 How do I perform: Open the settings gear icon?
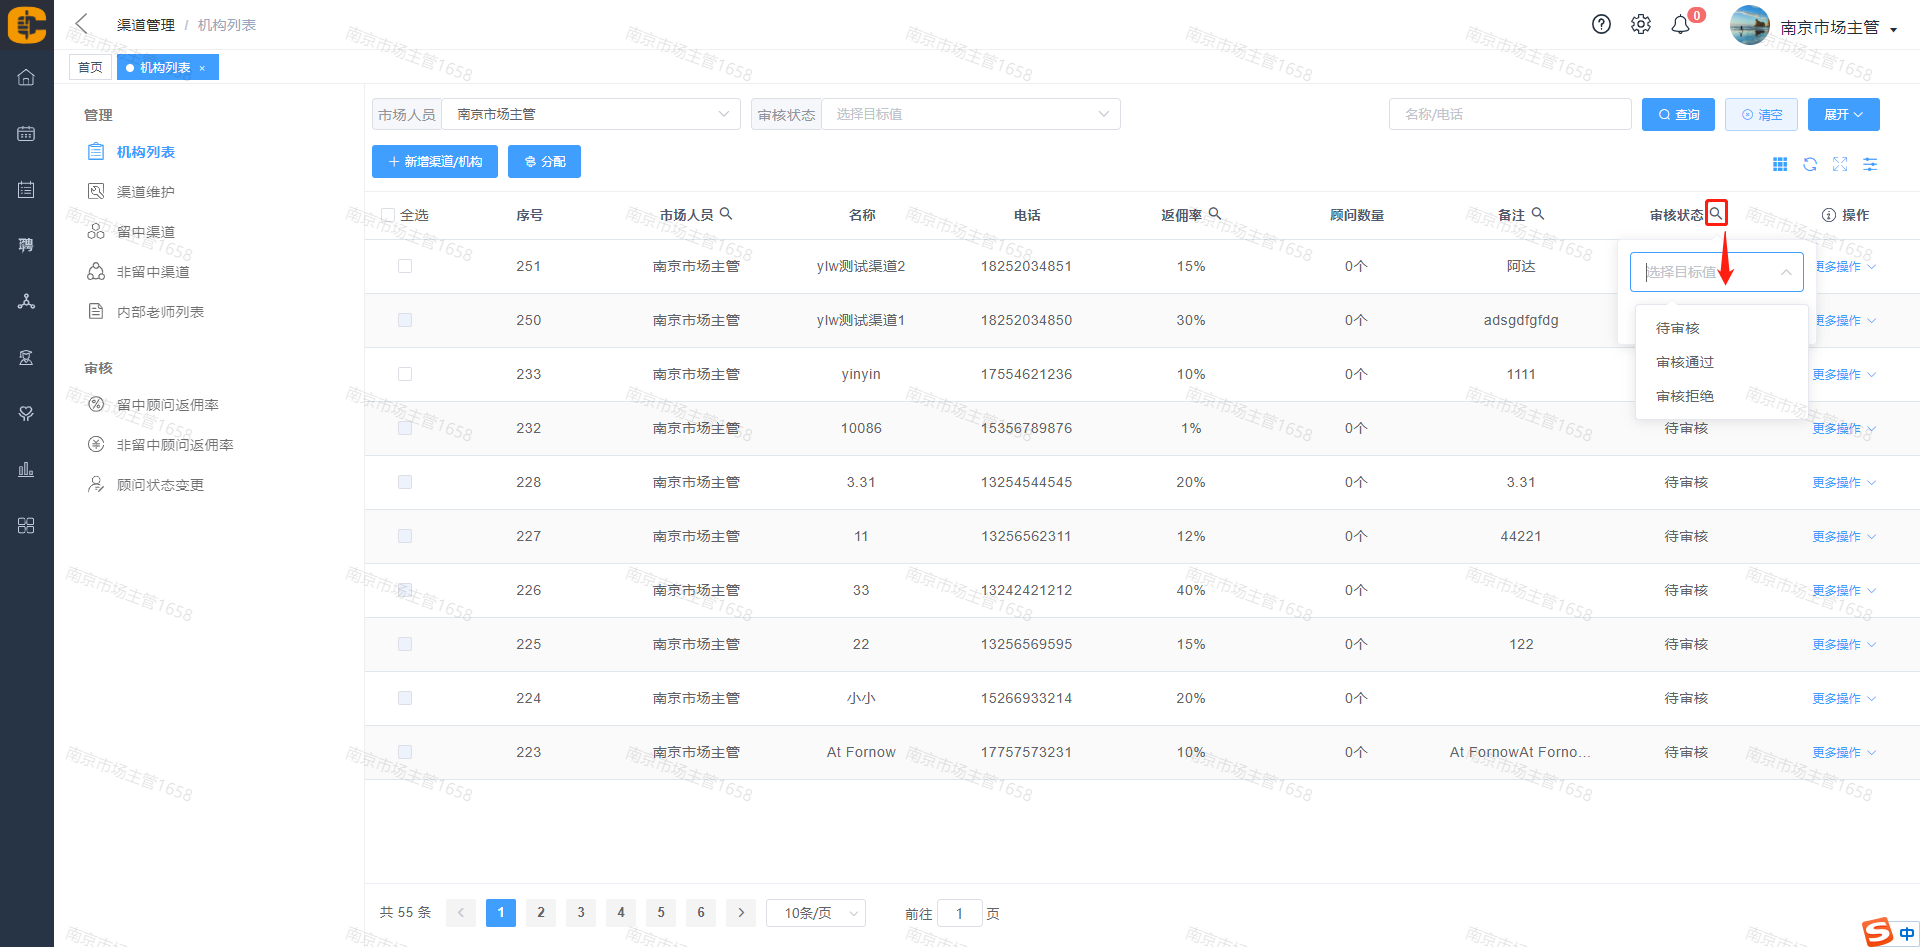[x=1641, y=25]
